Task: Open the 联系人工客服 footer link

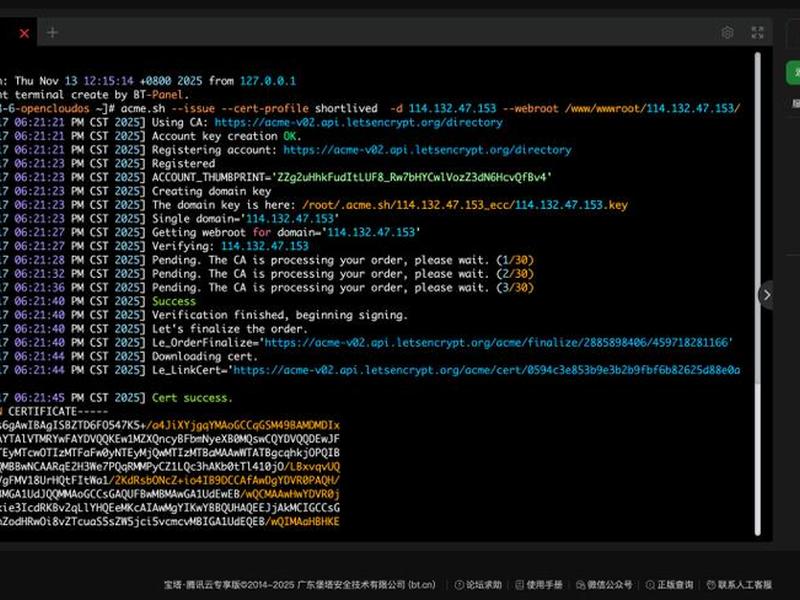Action: point(739,585)
